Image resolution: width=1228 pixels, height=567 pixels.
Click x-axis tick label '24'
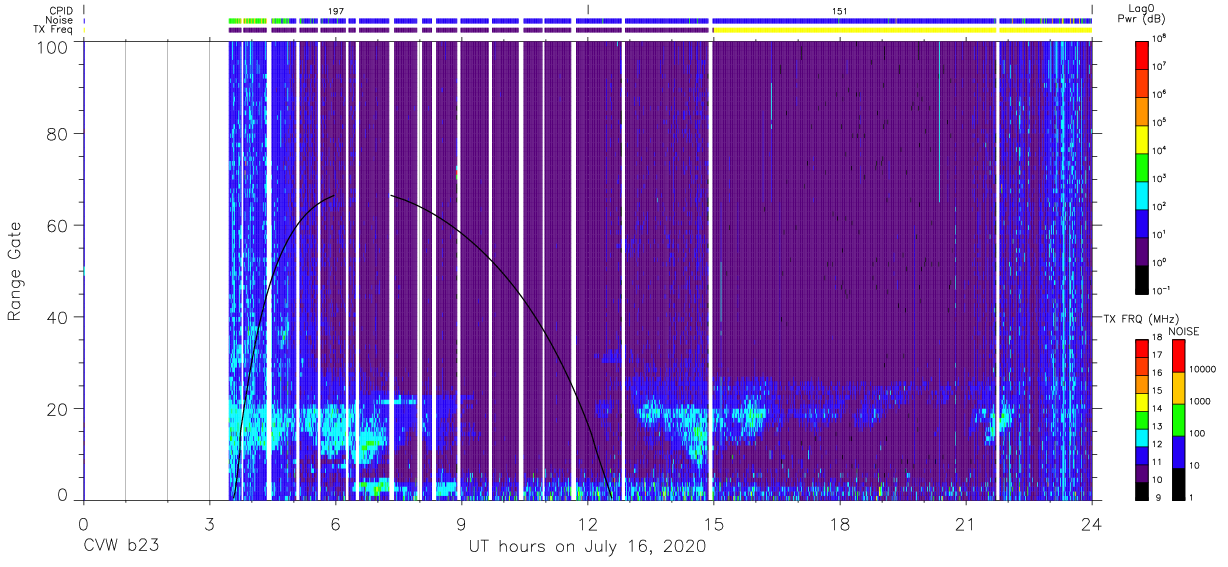[x=1092, y=524]
